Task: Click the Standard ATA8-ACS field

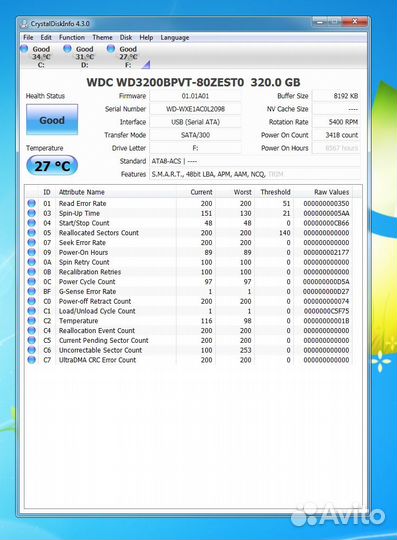Action: click(x=255, y=161)
